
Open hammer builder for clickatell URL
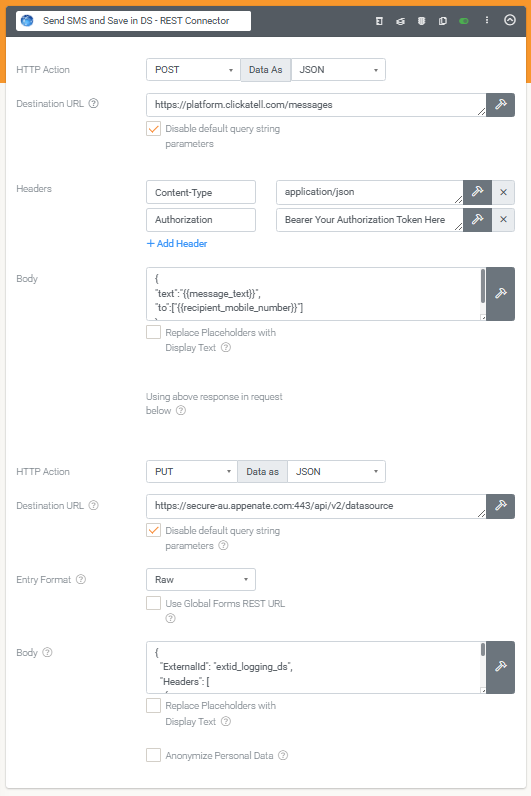(501, 105)
